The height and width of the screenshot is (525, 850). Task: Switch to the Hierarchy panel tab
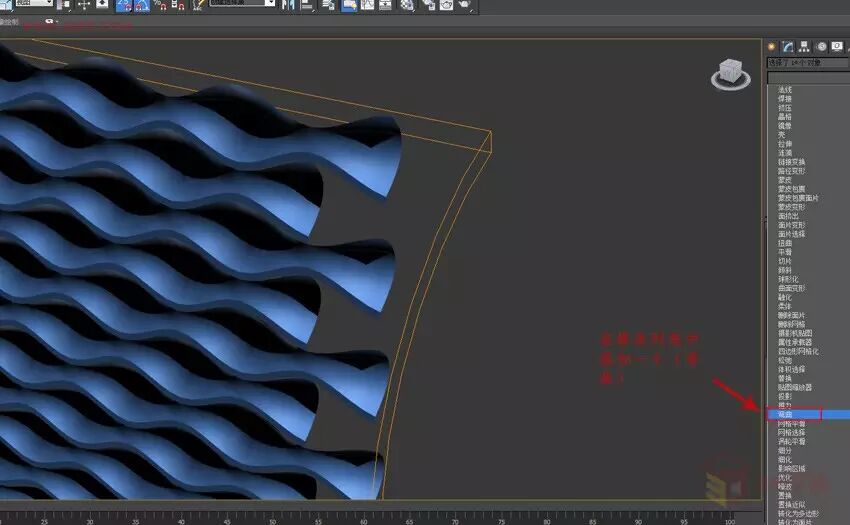[804, 47]
